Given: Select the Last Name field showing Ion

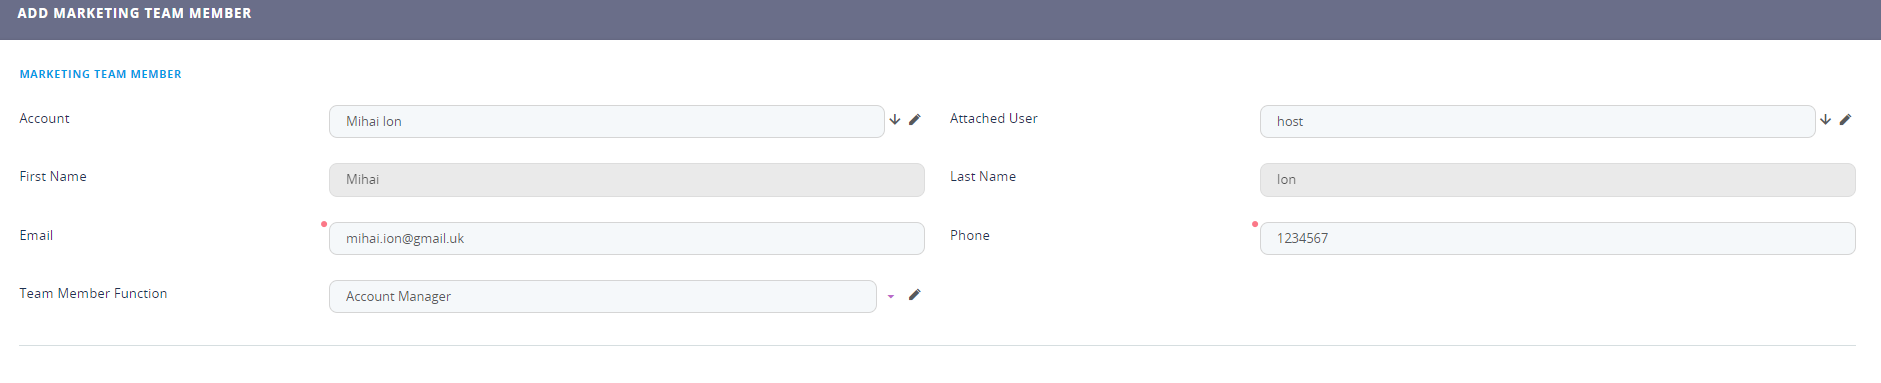Looking at the screenshot, I should tap(1558, 180).
